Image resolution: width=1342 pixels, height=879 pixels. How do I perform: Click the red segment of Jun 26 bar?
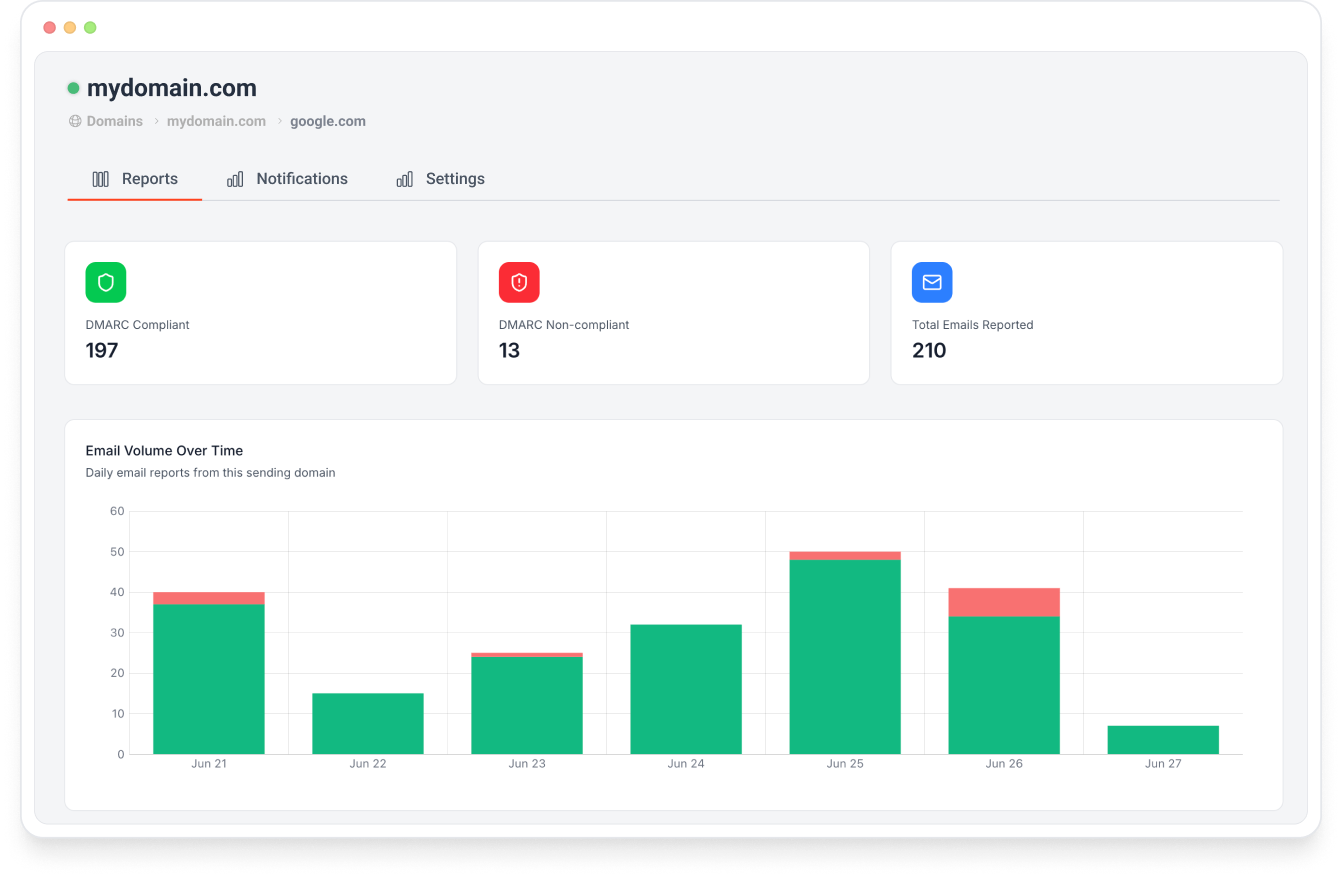(x=1004, y=602)
